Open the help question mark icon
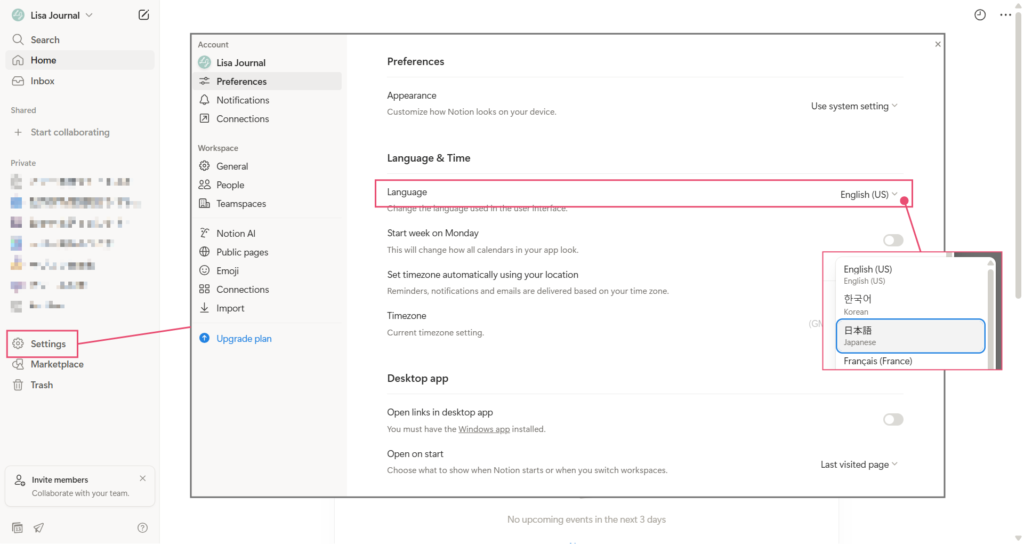 [142, 528]
